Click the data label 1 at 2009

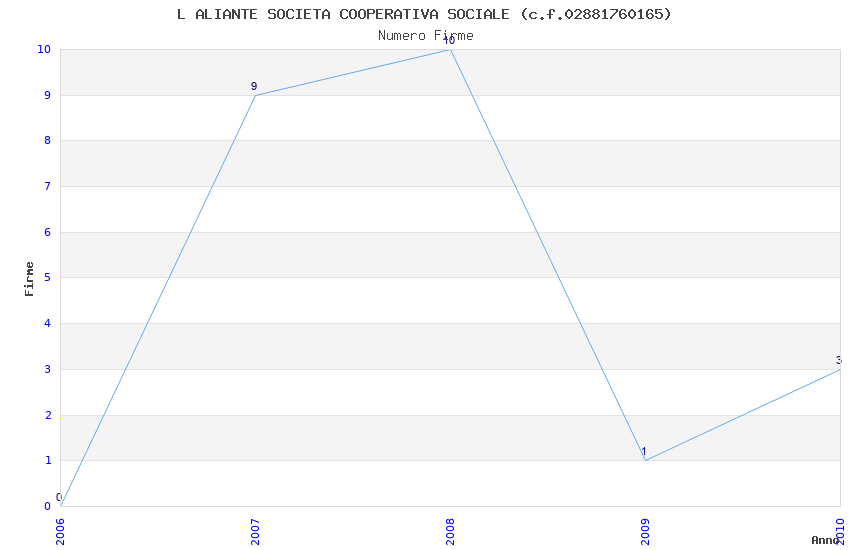tap(644, 451)
